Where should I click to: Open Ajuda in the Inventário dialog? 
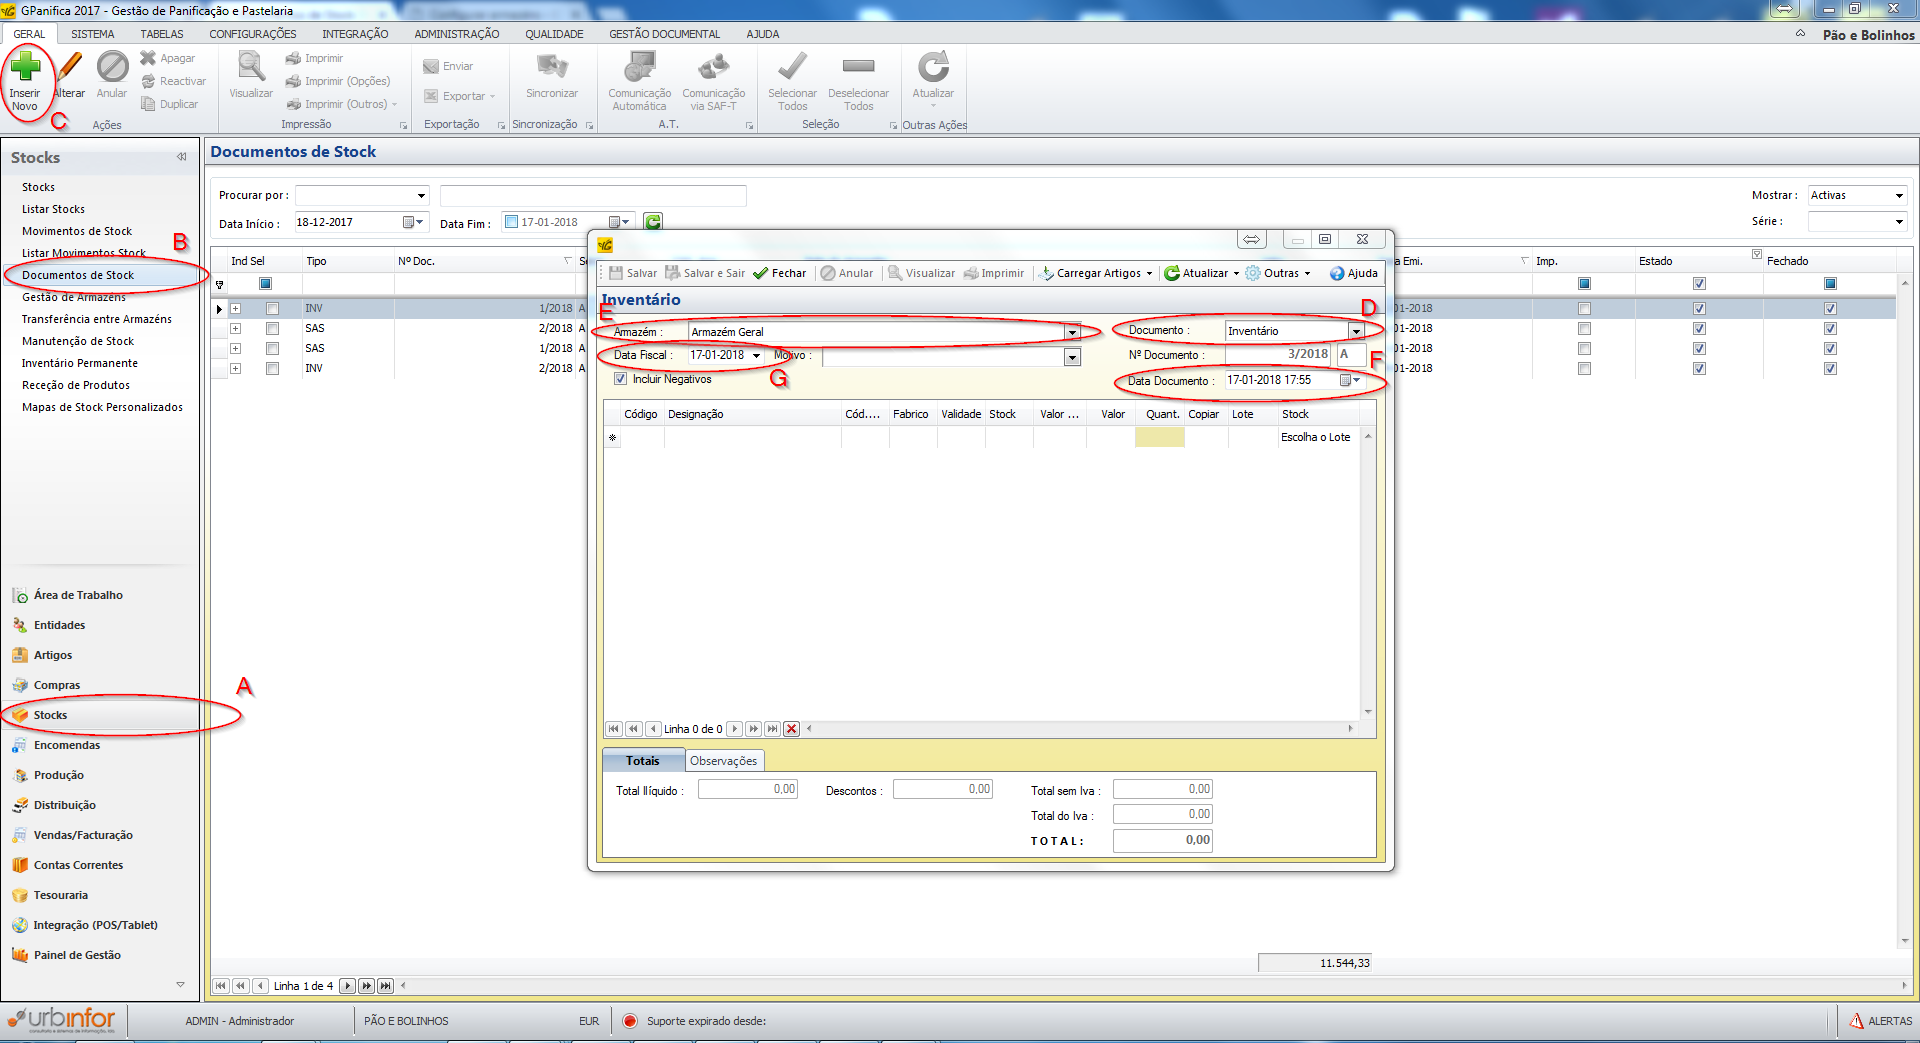pos(1353,273)
